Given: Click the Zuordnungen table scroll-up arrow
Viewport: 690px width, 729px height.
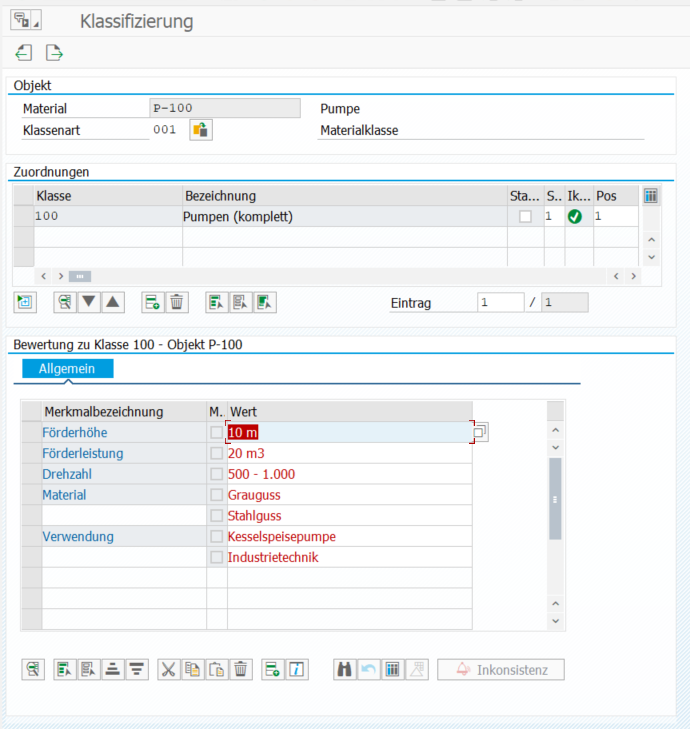Looking at the screenshot, I should point(651,240).
